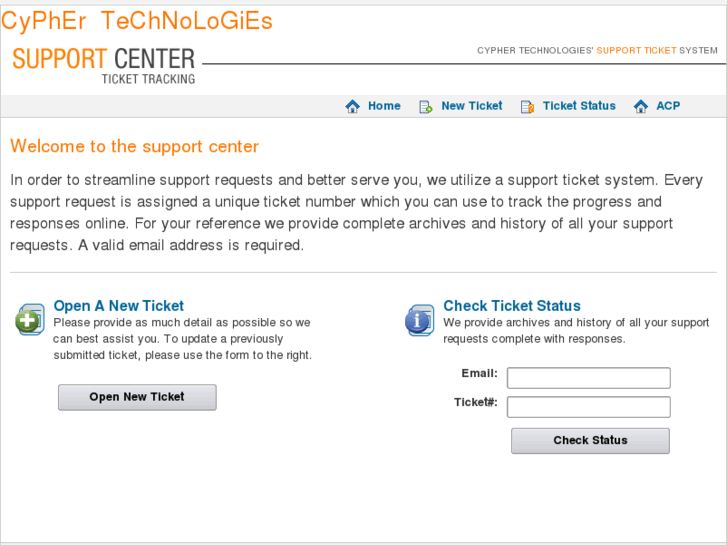Click the Ticket Status page icon
The height and width of the screenshot is (545, 727).
[527, 106]
